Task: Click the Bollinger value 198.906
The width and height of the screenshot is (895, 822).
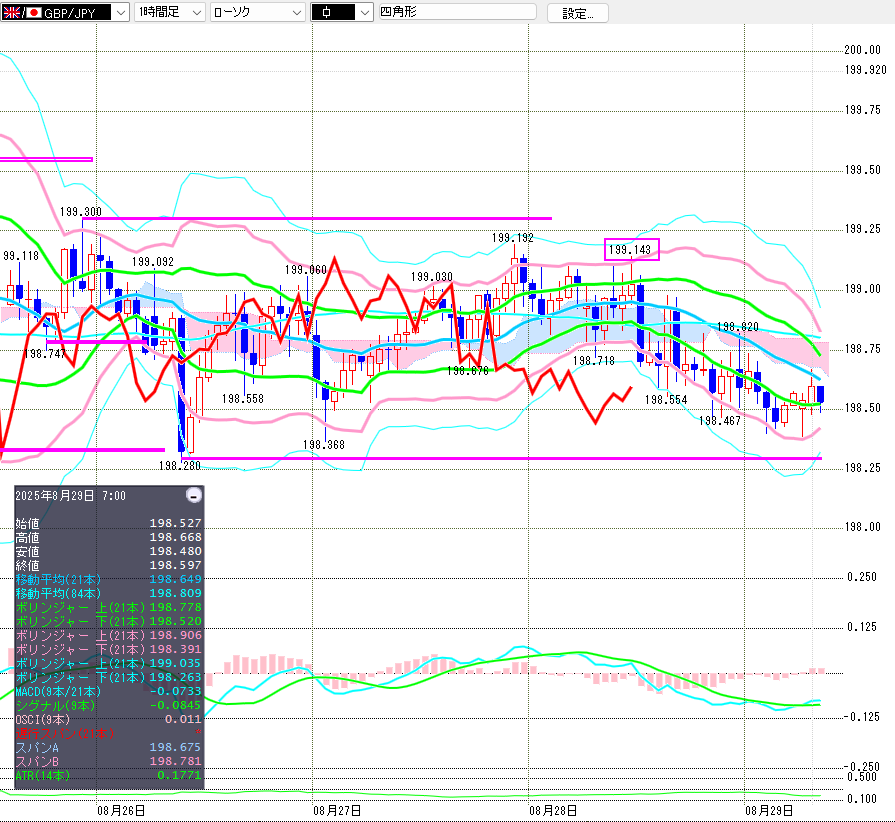Action: point(175,635)
